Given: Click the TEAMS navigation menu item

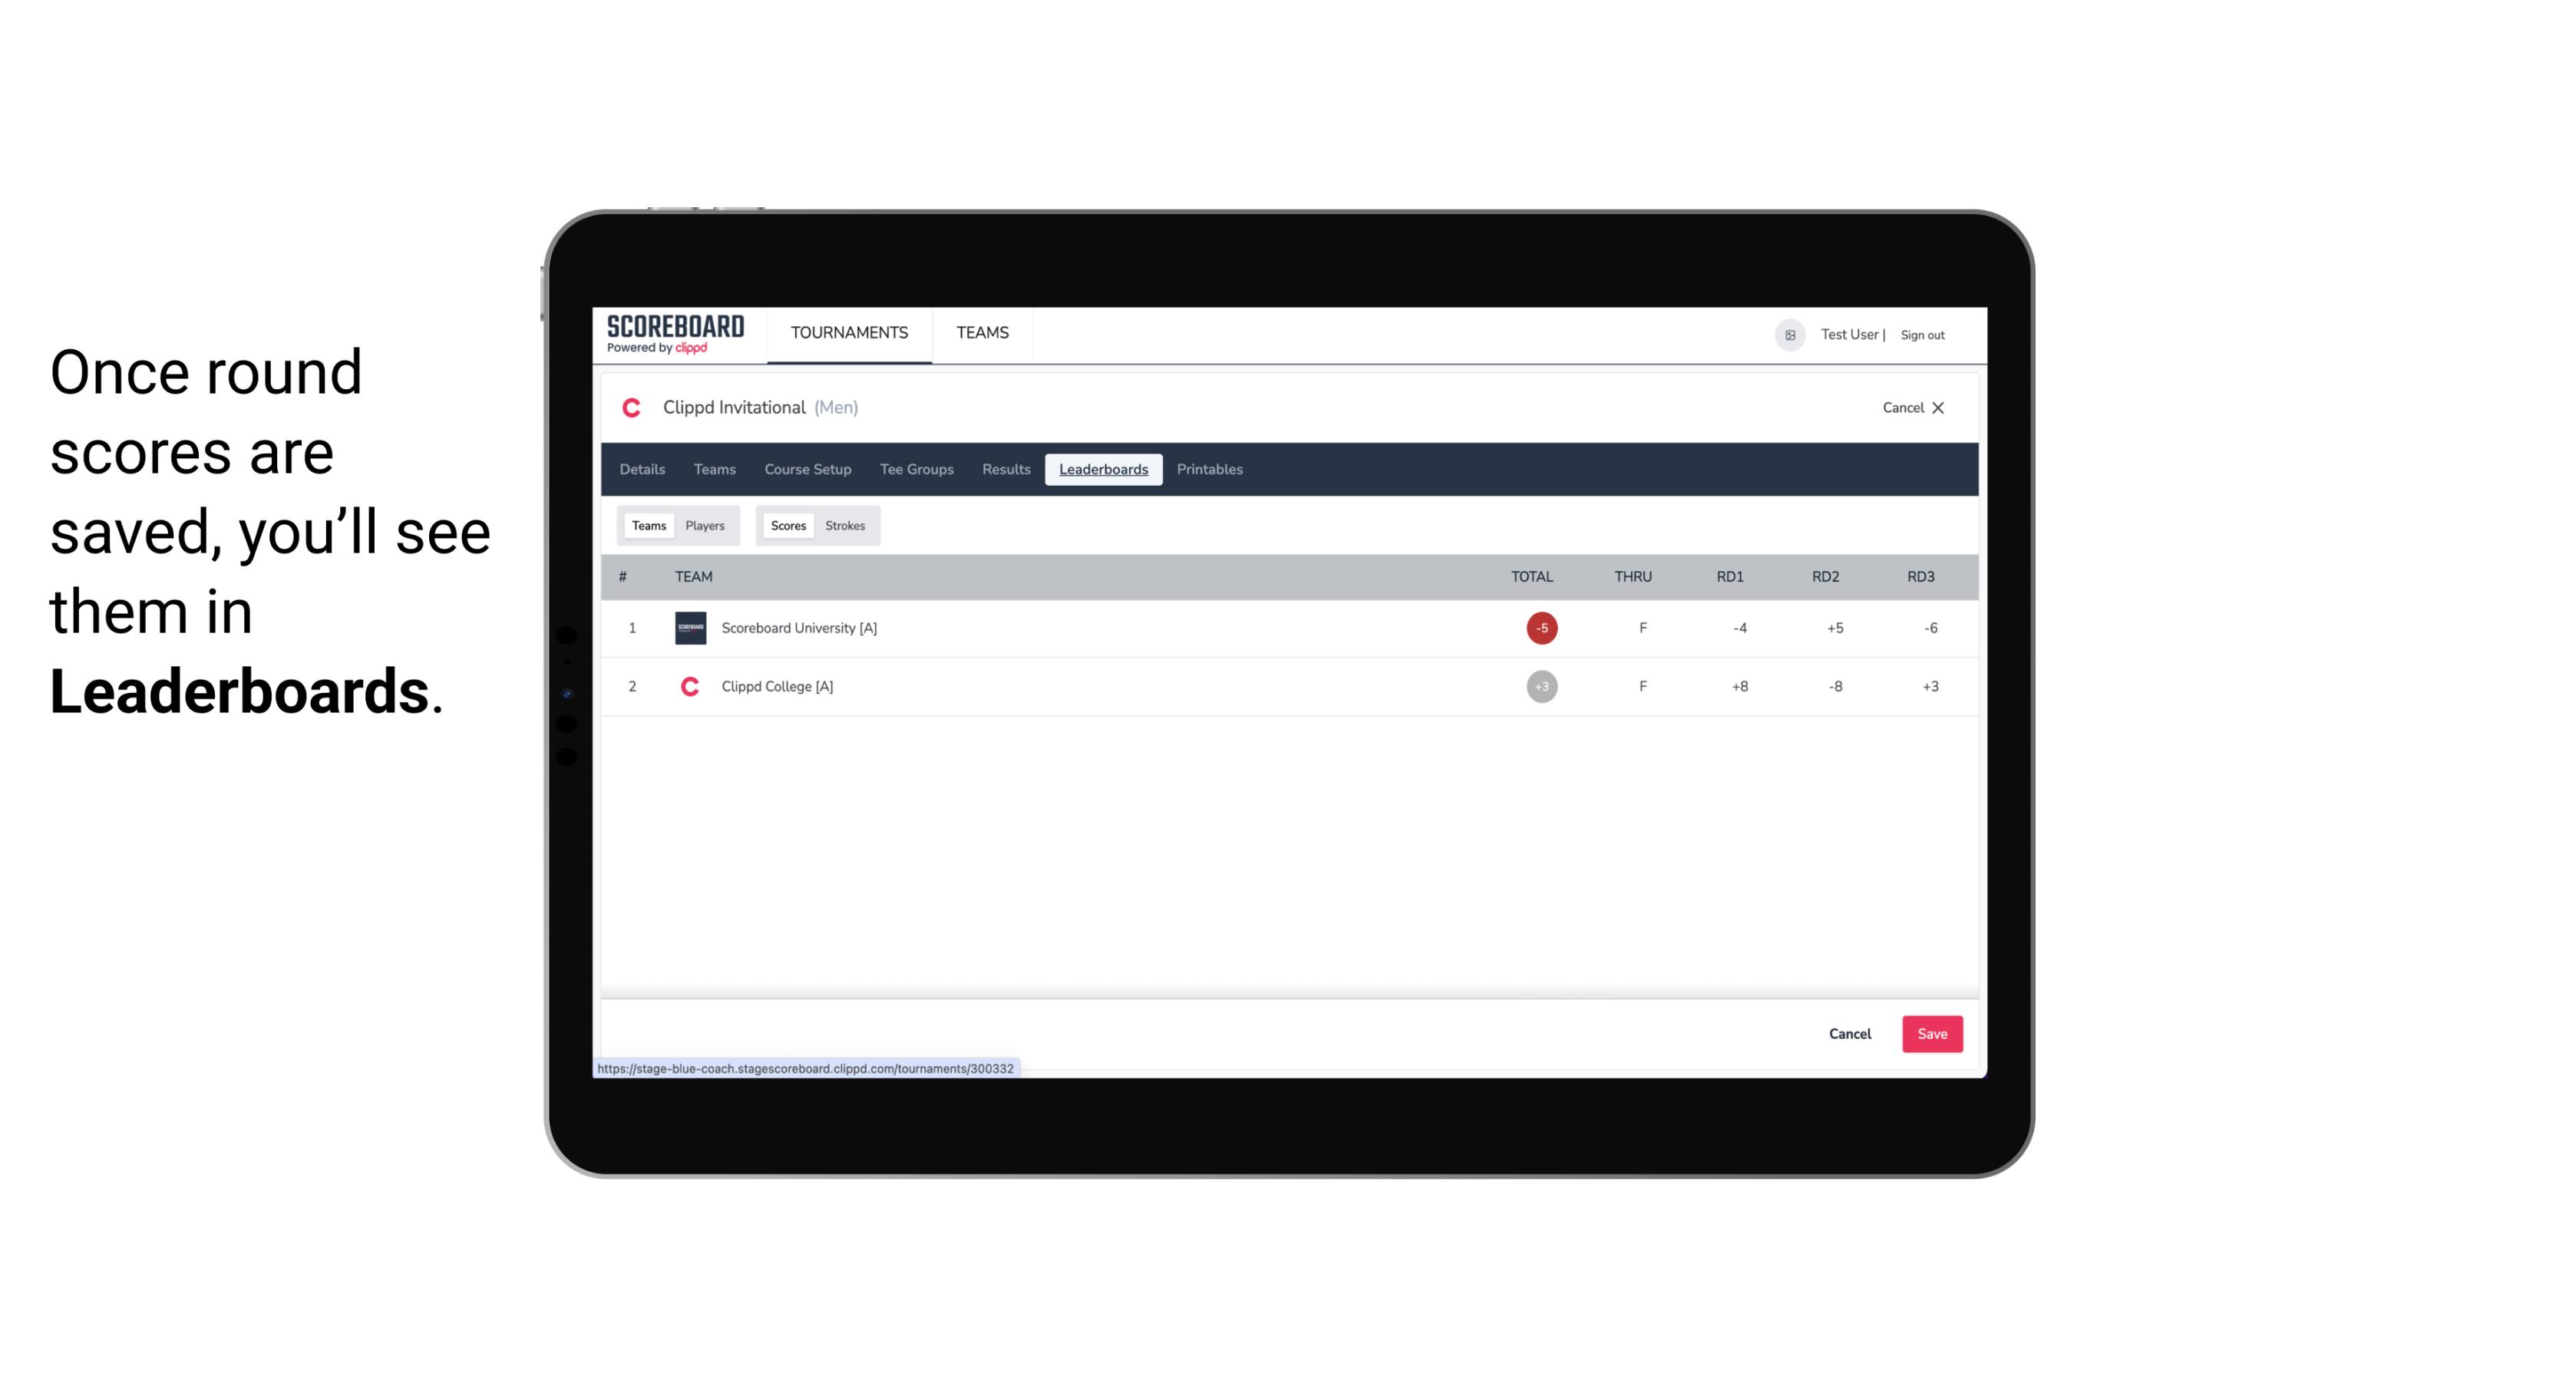Looking at the screenshot, I should (982, 333).
